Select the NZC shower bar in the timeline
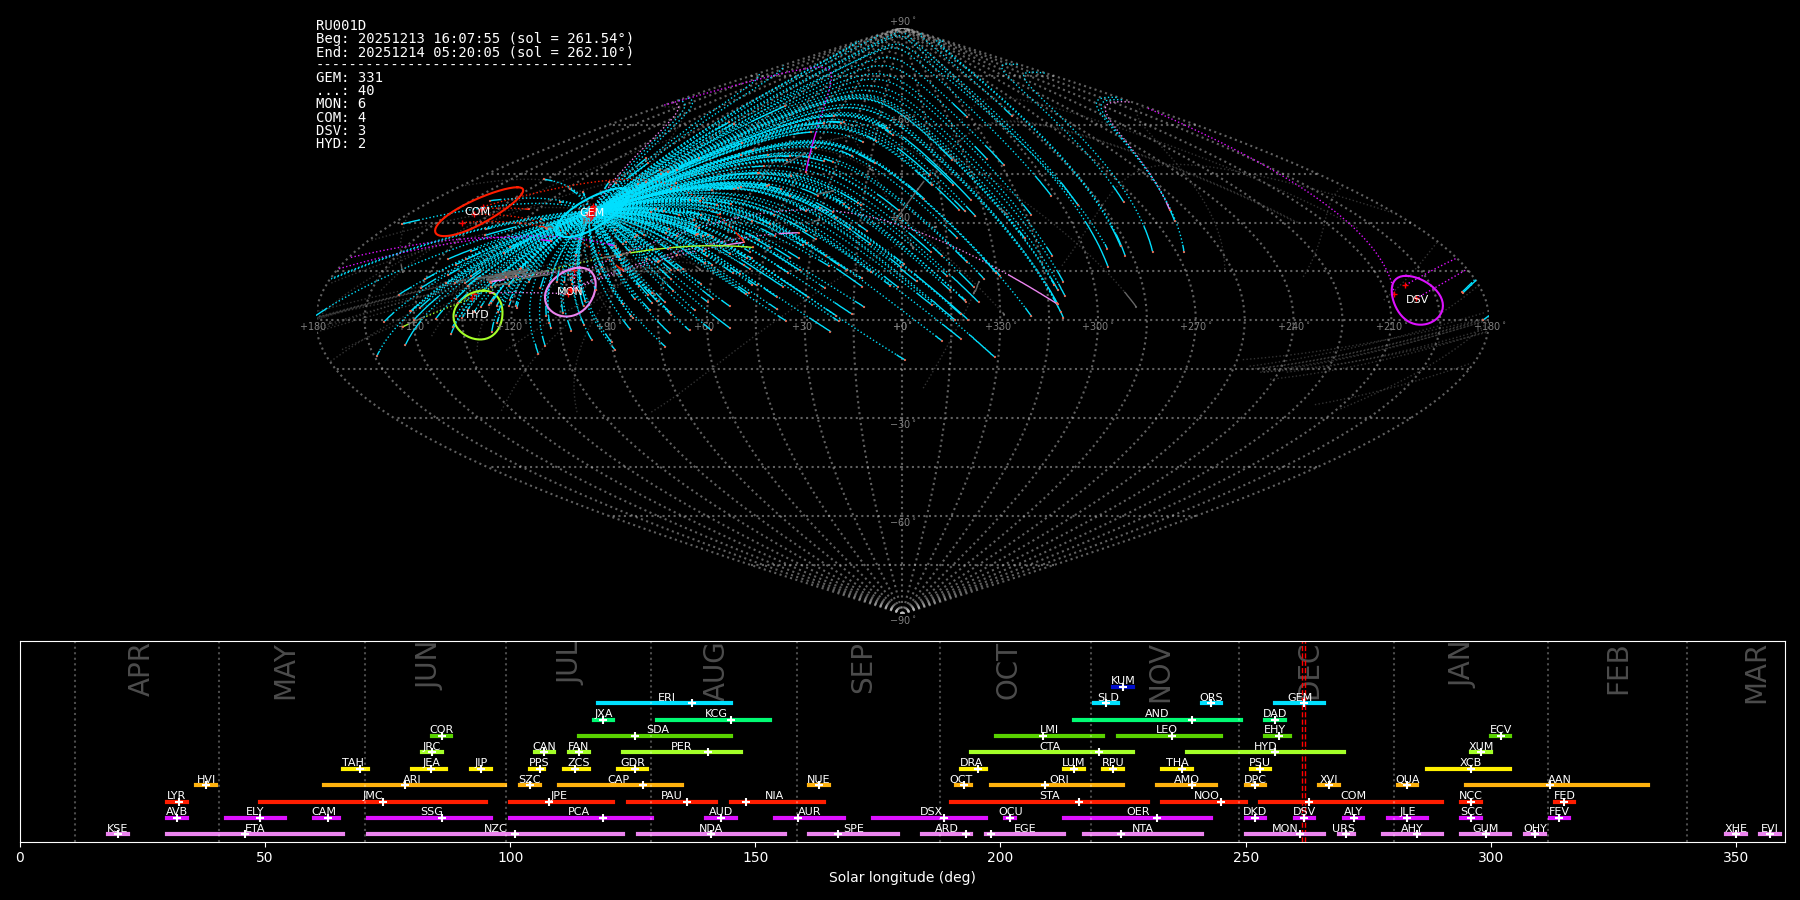The width and height of the screenshot is (1800, 900). (495, 834)
